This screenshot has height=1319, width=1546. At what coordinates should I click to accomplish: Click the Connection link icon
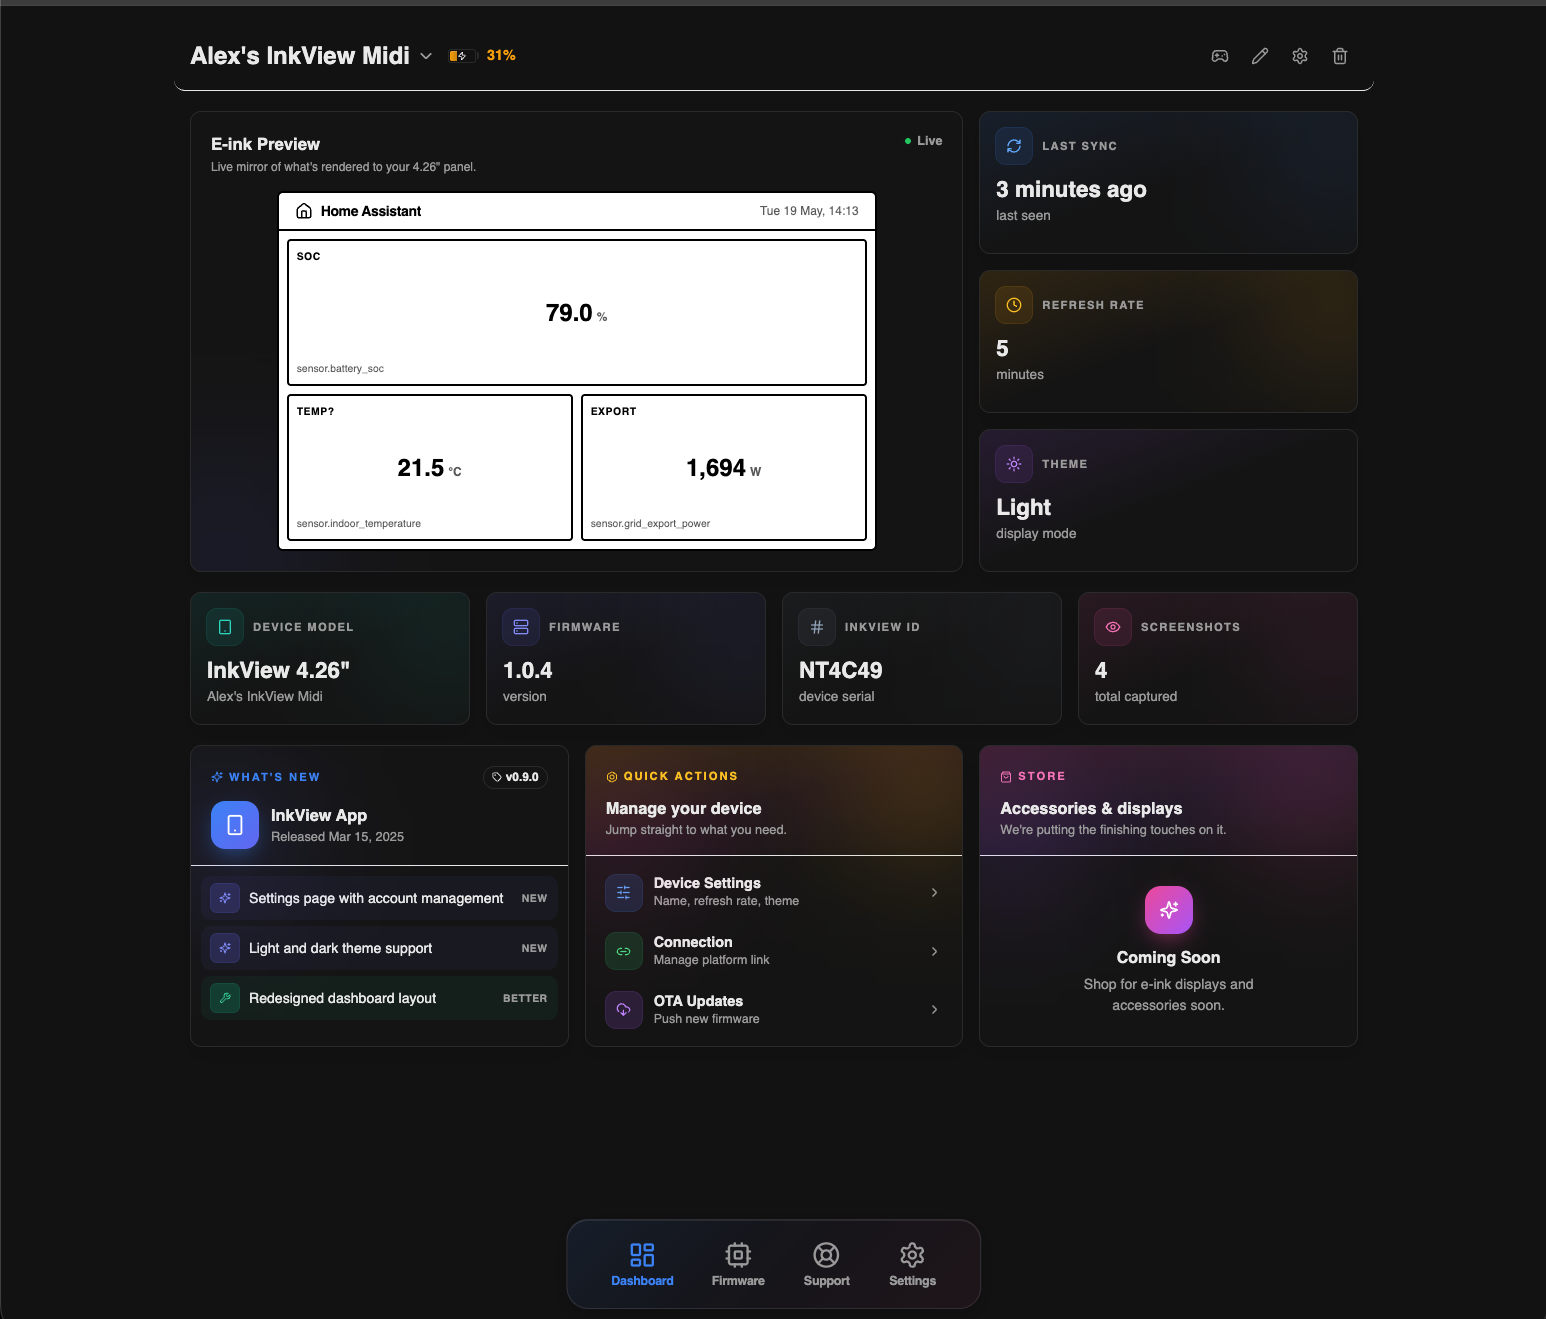tap(624, 951)
